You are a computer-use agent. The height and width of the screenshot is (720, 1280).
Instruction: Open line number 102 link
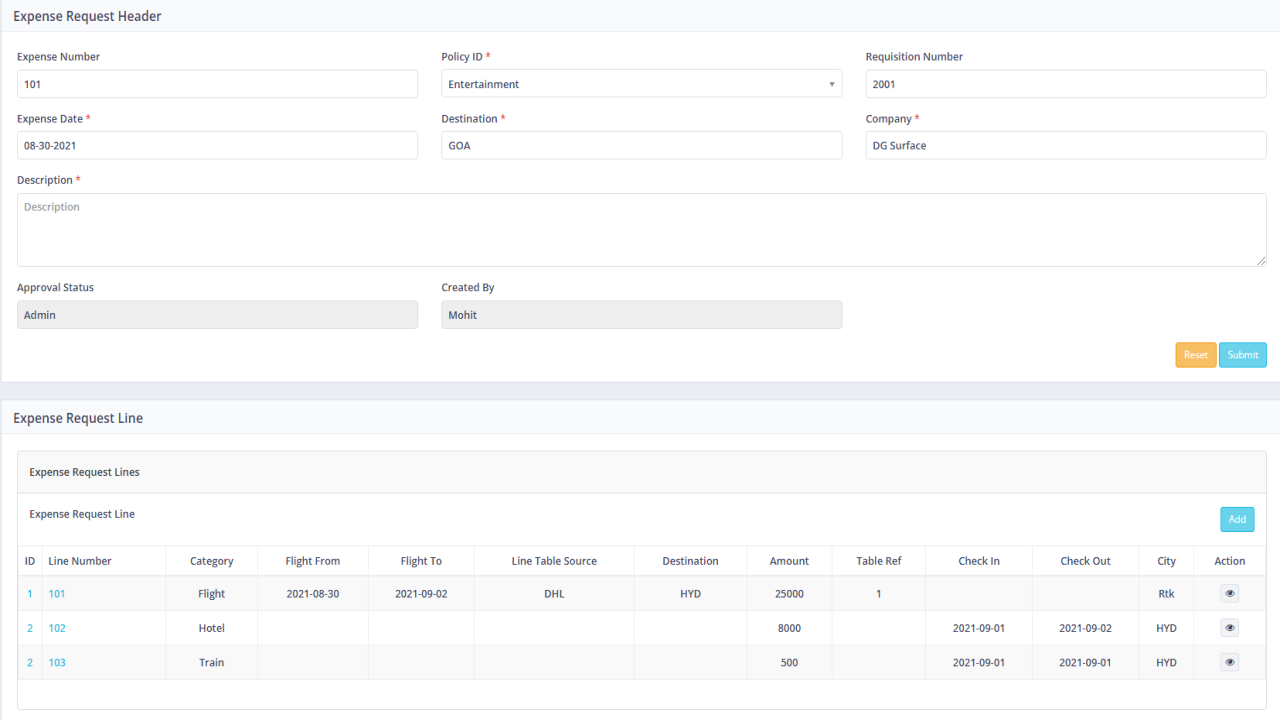[57, 627]
